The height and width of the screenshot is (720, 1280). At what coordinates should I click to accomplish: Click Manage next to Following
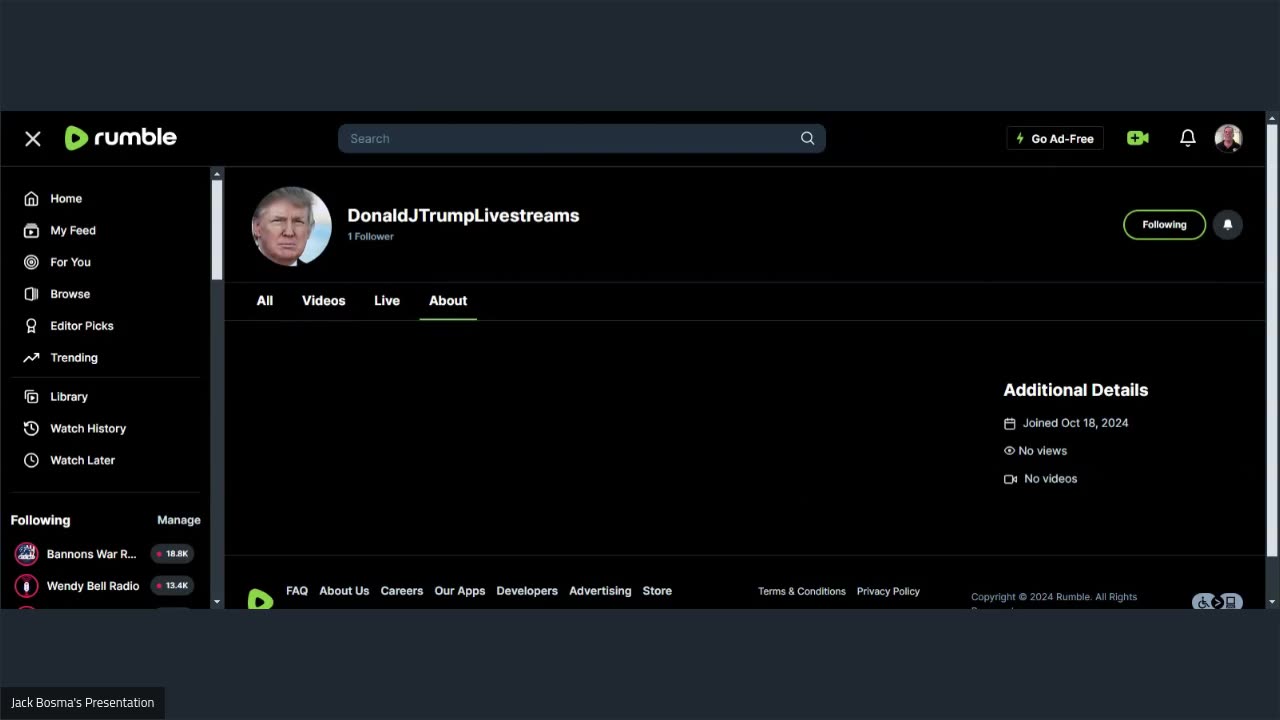179,520
